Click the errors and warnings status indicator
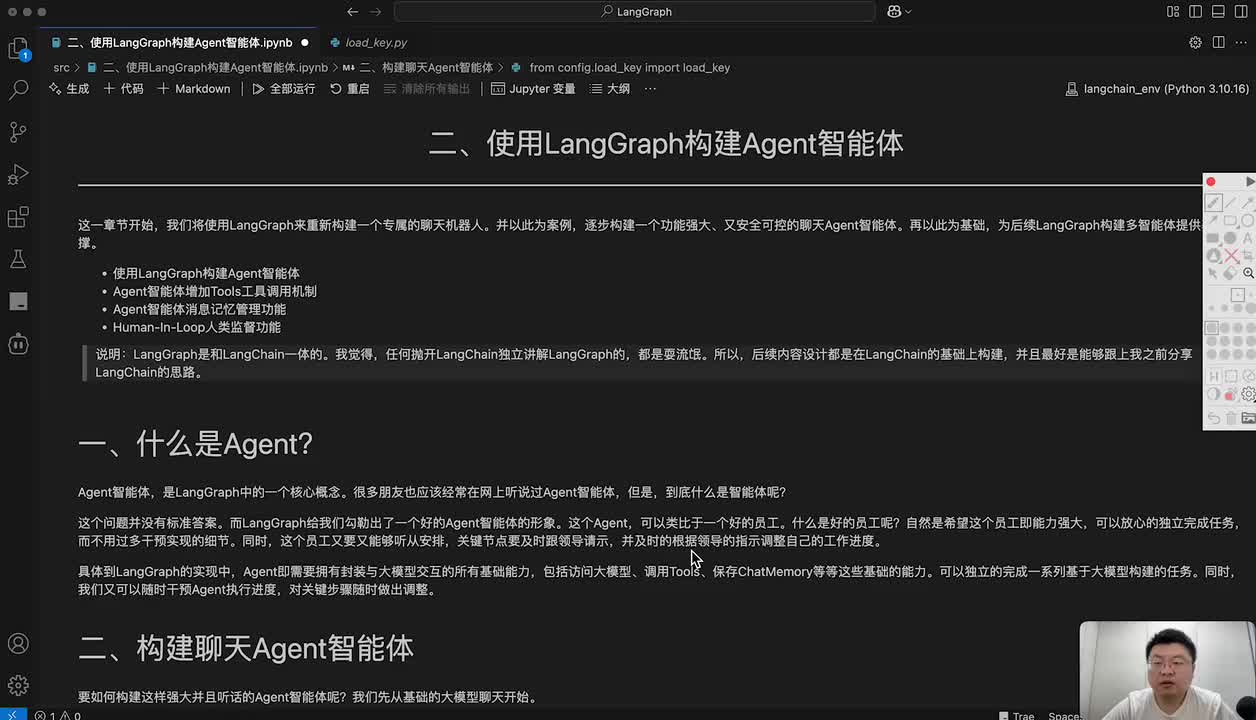Image resolution: width=1256 pixels, height=720 pixels. (x=57, y=715)
